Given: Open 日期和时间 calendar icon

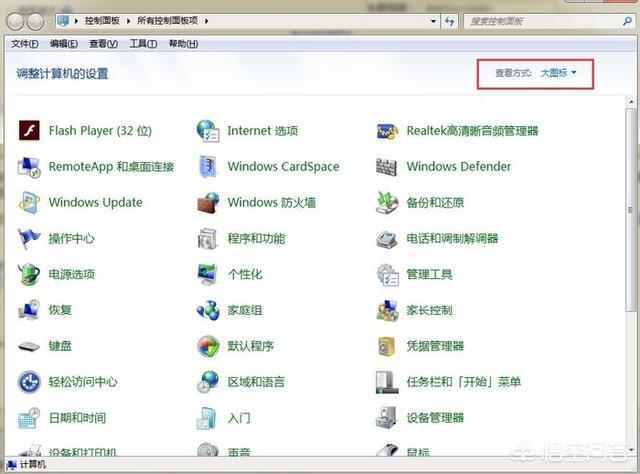Looking at the screenshot, I should click(x=29, y=418).
